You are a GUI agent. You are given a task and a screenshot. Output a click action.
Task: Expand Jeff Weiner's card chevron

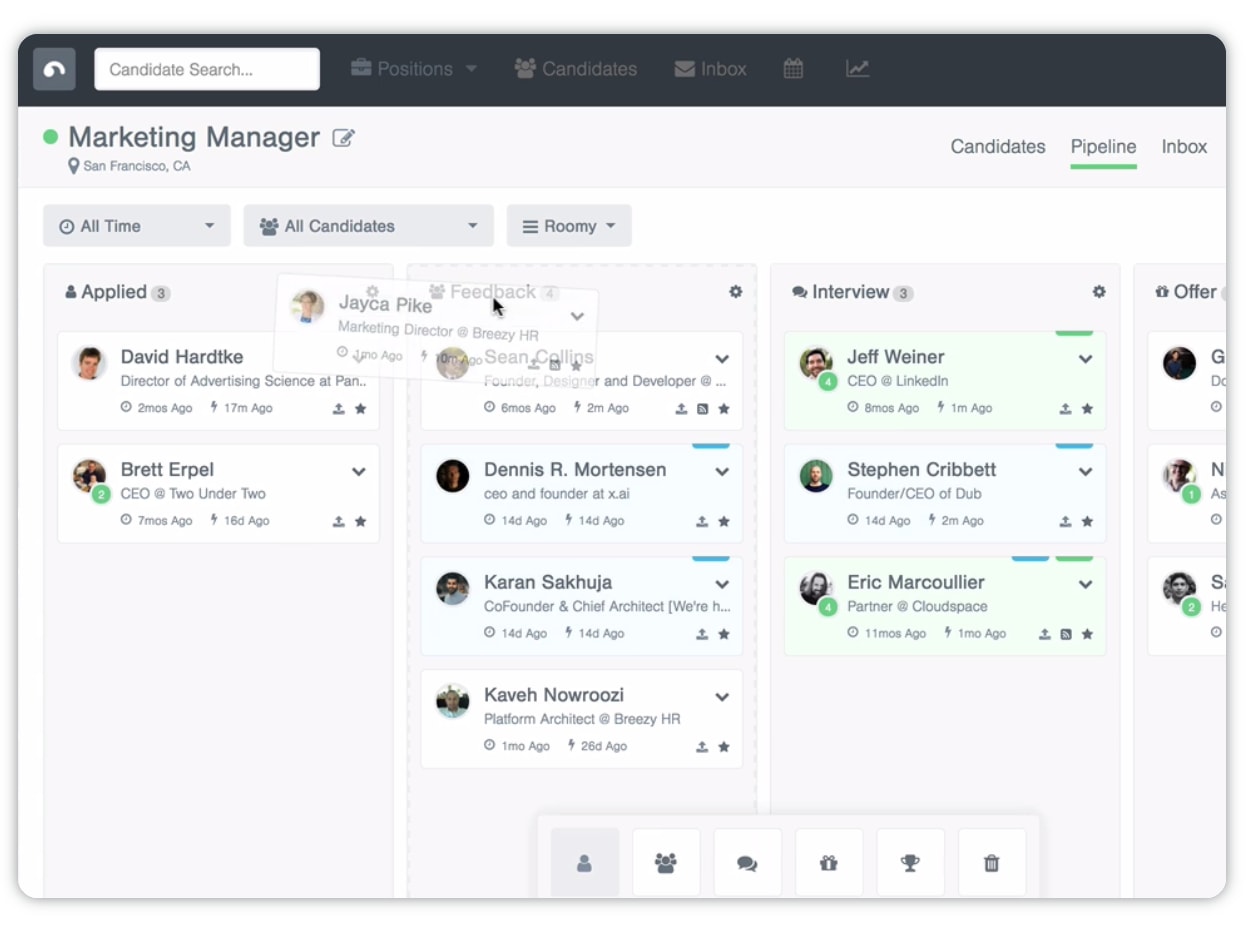pos(1085,359)
